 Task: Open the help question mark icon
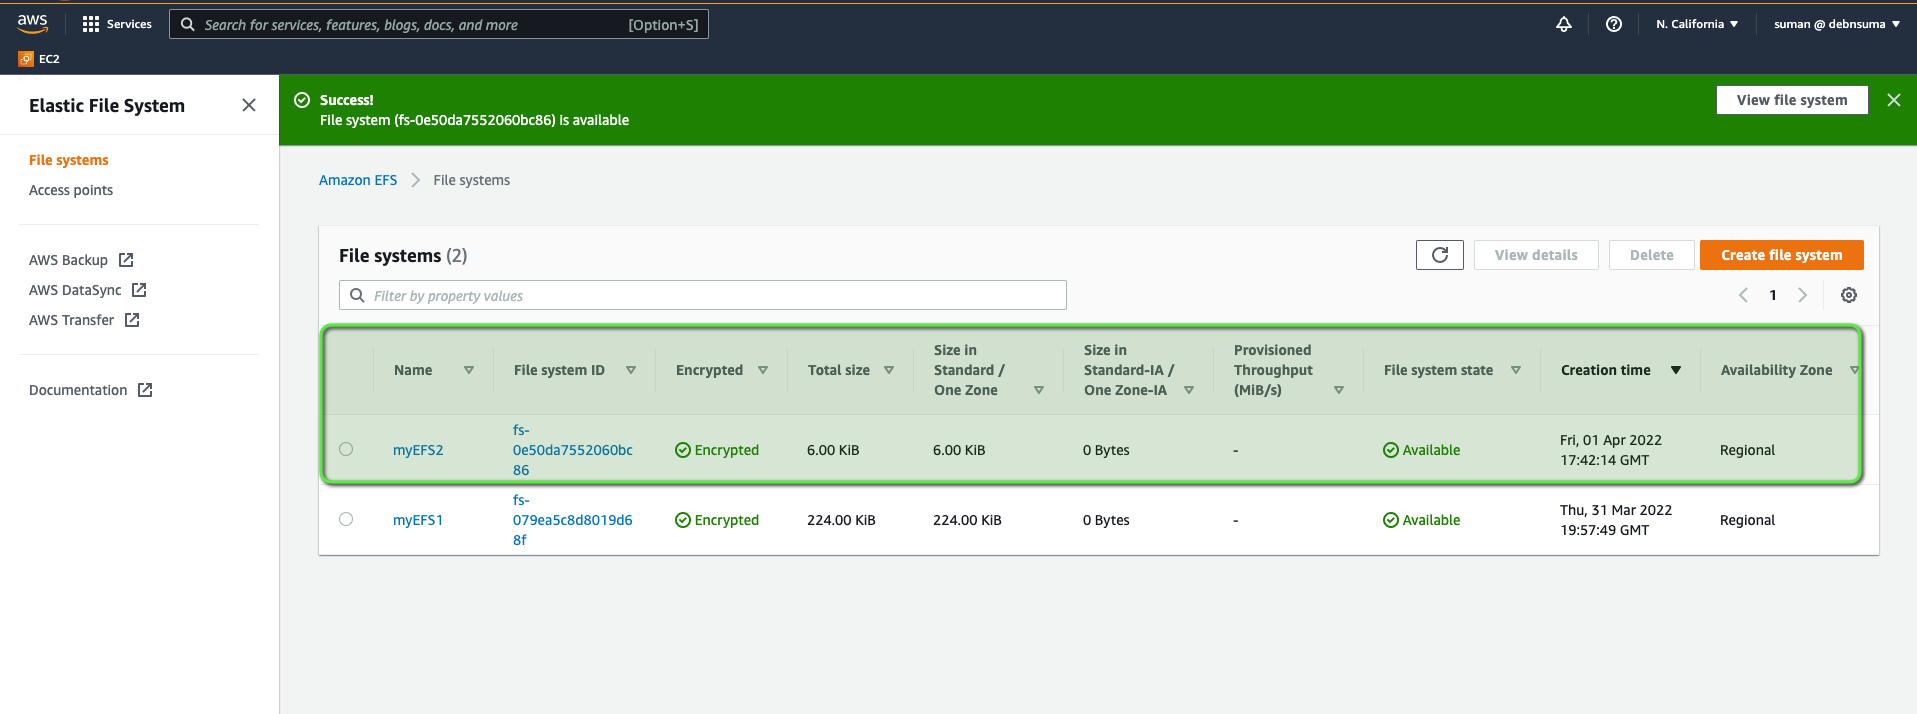pyautogui.click(x=1614, y=24)
